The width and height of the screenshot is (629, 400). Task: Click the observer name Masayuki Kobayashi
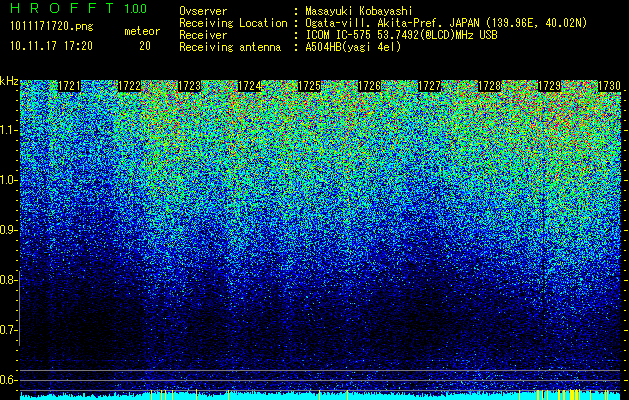click(x=359, y=11)
